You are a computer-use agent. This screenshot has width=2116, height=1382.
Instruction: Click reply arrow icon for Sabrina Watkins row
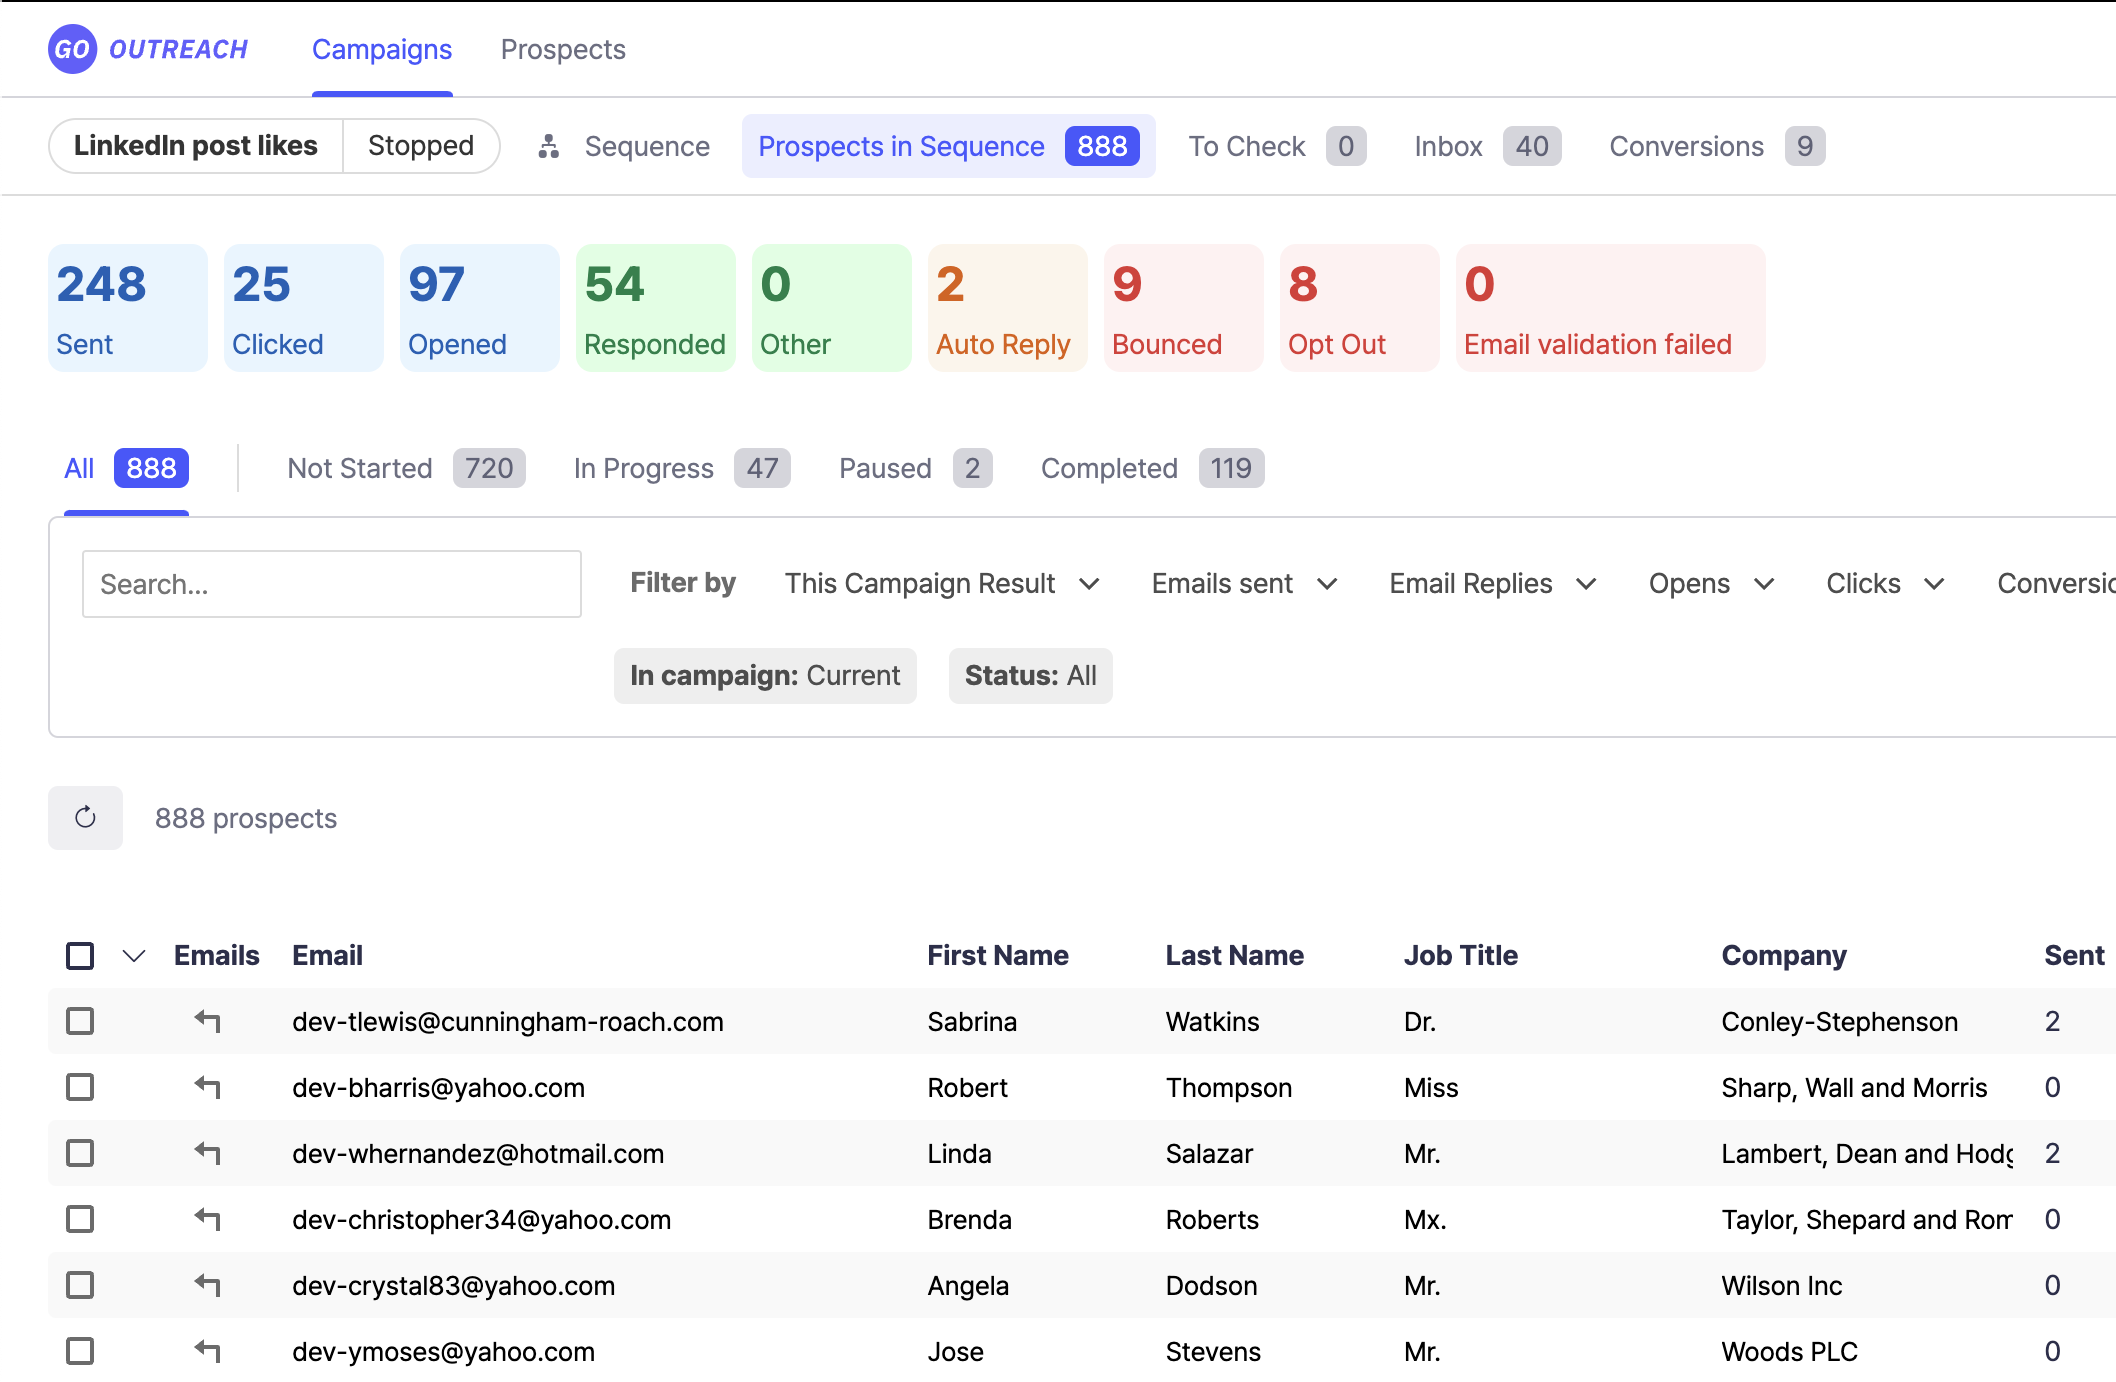[x=207, y=1021]
